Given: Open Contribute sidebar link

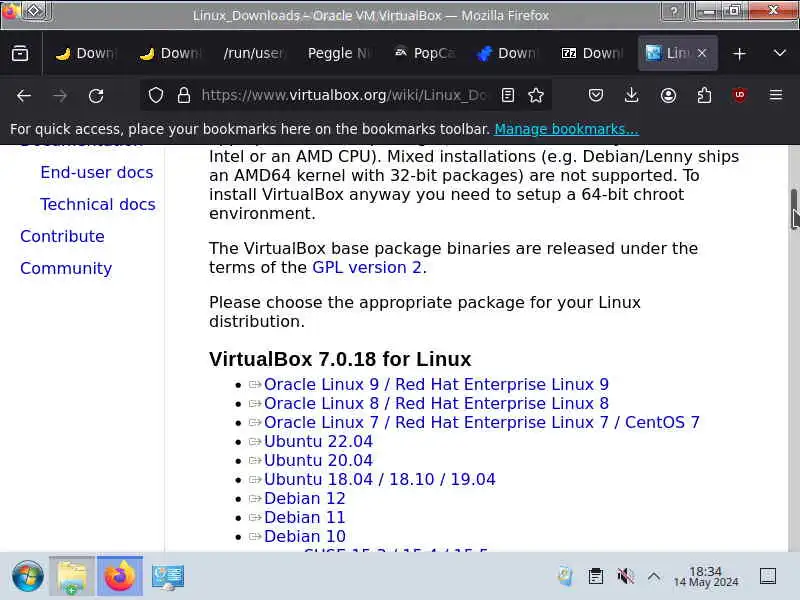Looking at the screenshot, I should click(x=62, y=236).
